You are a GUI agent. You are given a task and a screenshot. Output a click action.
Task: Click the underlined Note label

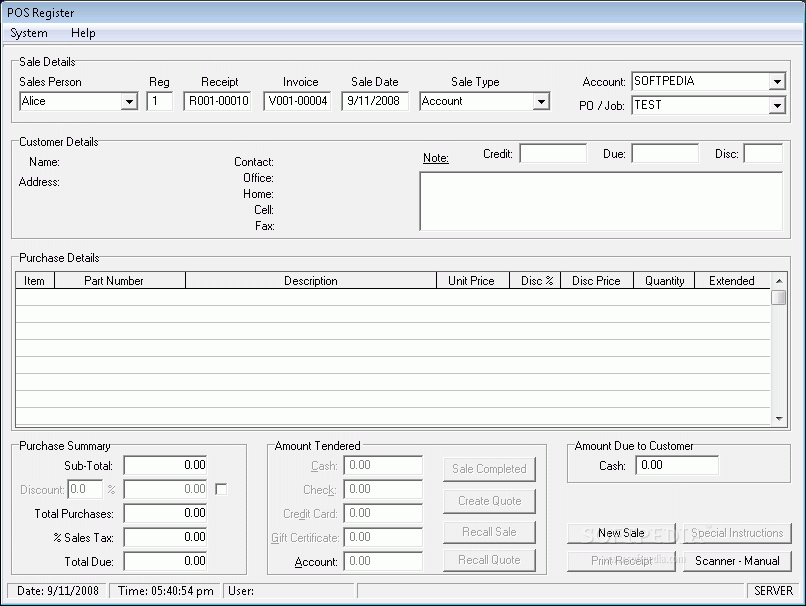click(435, 158)
